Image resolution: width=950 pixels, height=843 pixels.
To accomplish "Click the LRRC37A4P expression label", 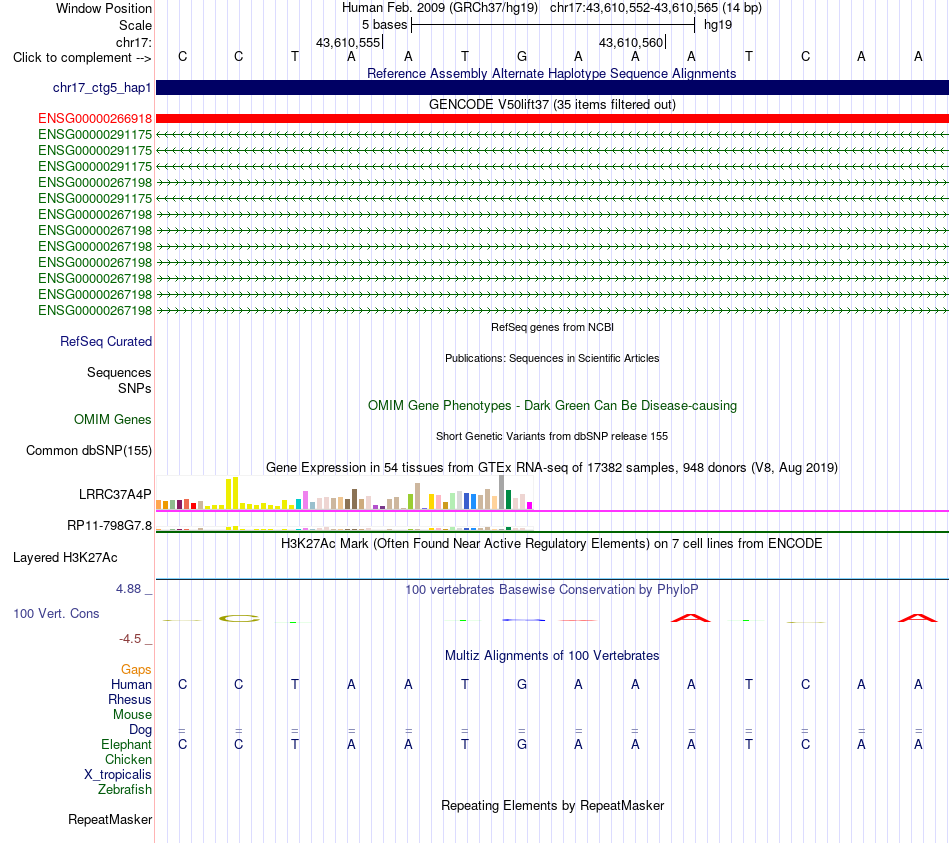I will [115, 495].
